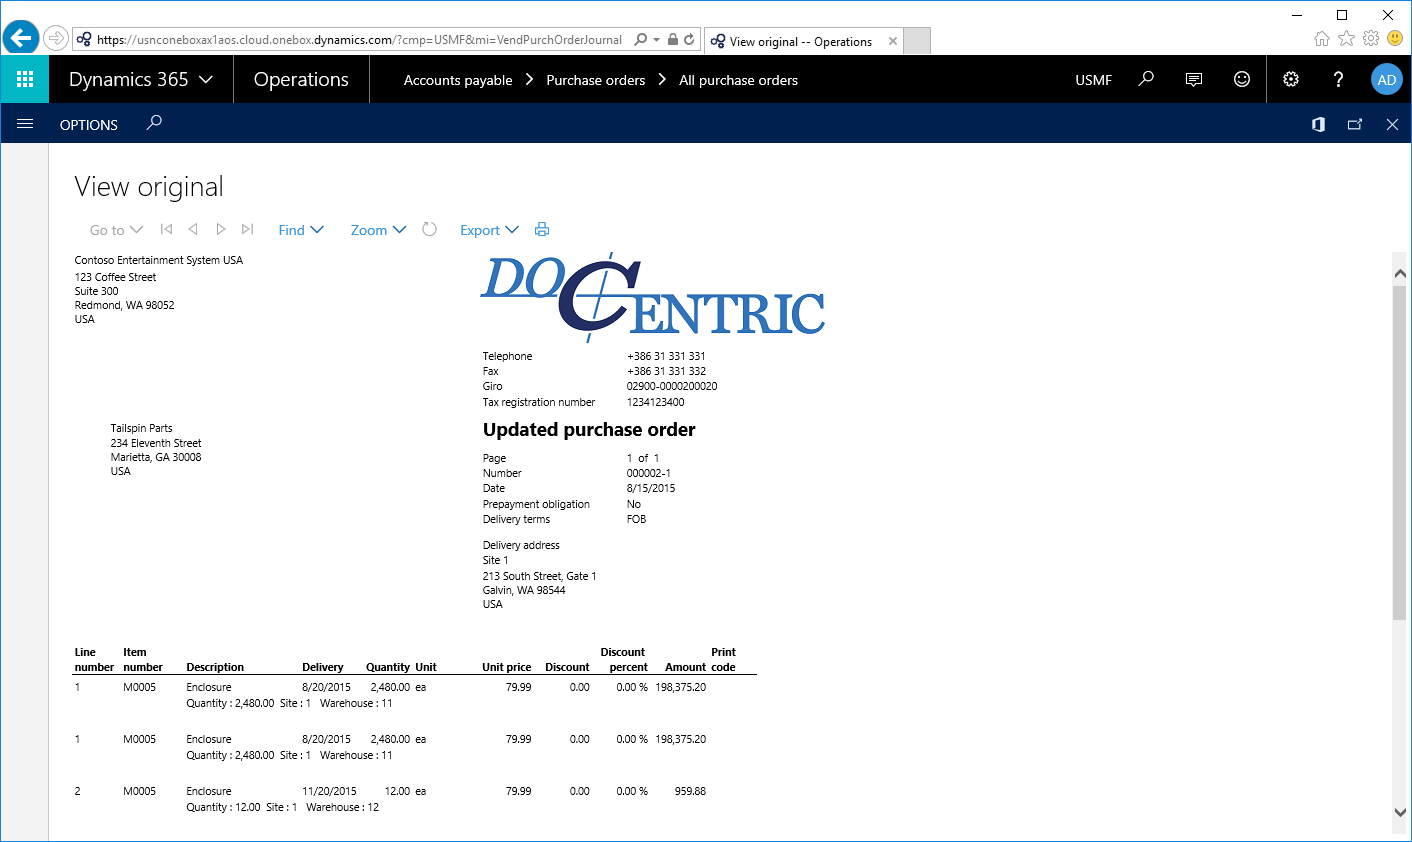Click the search icon next to OPTIONS
1412x842 pixels.
tap(154, 123)
